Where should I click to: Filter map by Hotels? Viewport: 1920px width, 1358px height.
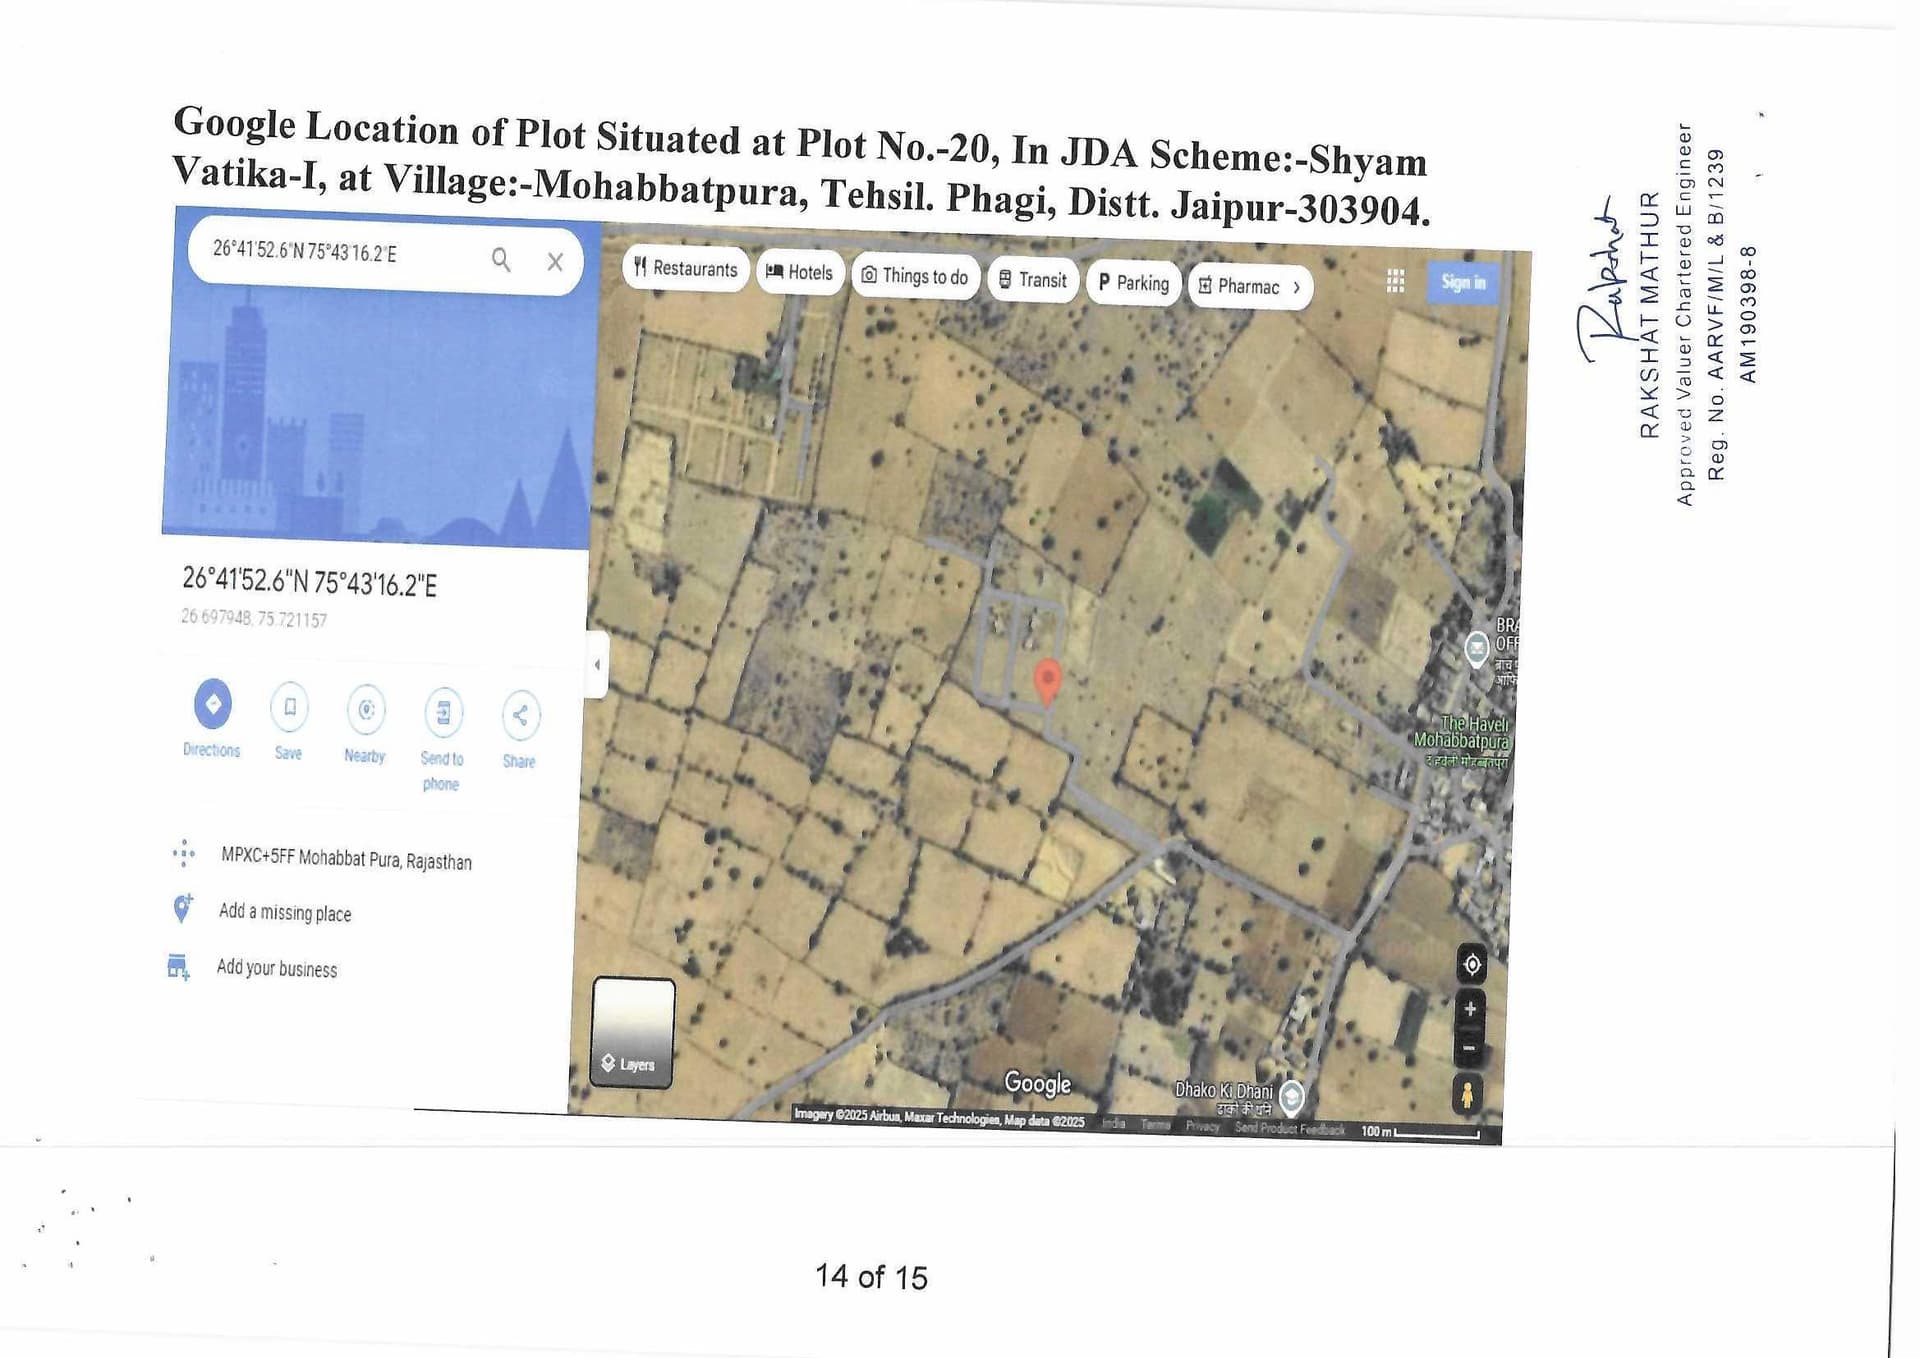[x=800, y=273]
